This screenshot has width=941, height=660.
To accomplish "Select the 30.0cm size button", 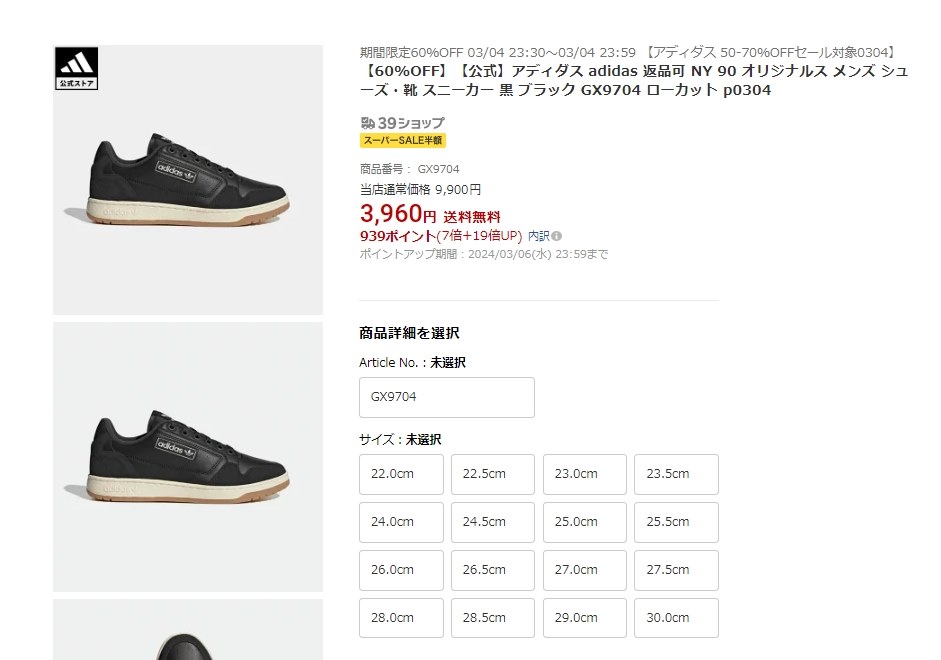I will click(676, 618).
